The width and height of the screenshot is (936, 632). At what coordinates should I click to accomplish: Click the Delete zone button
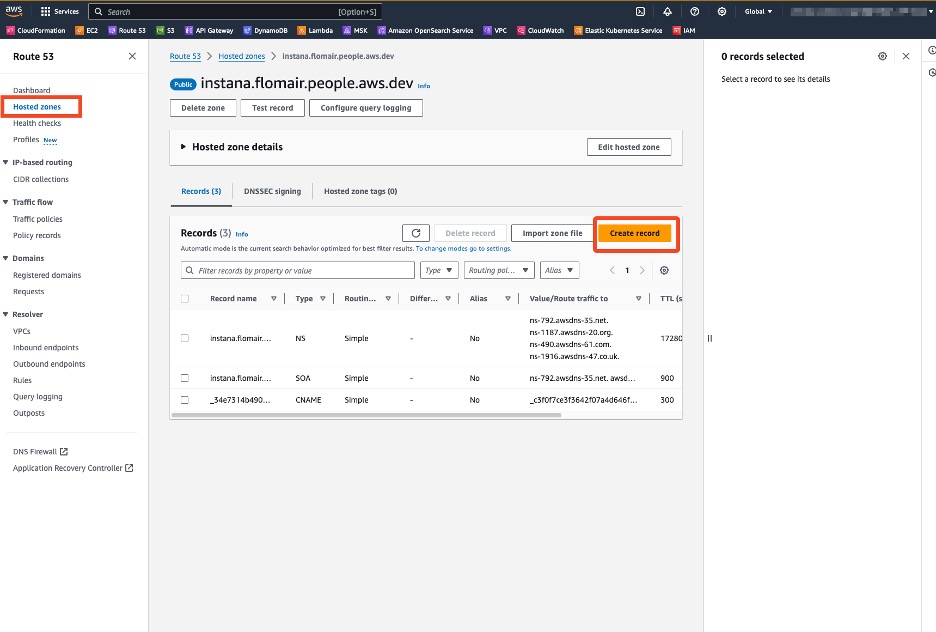203,108
